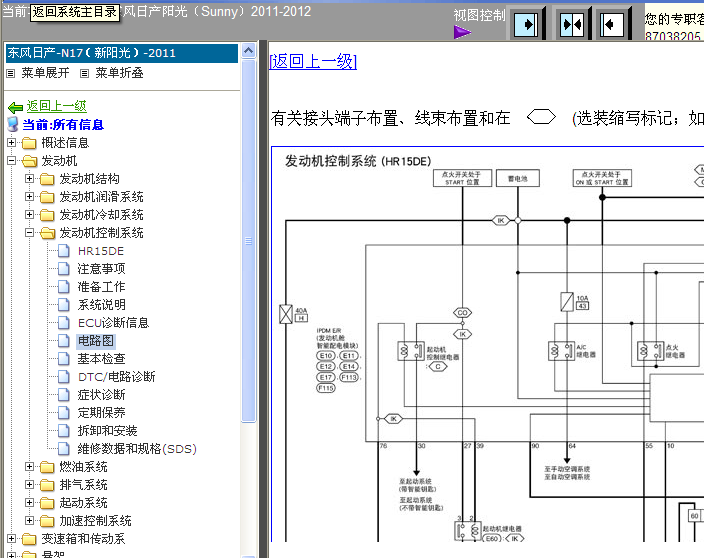Click the folder icon for 发动机结构
This screenshot has height=558, width=704.
[x=47, y=179]
